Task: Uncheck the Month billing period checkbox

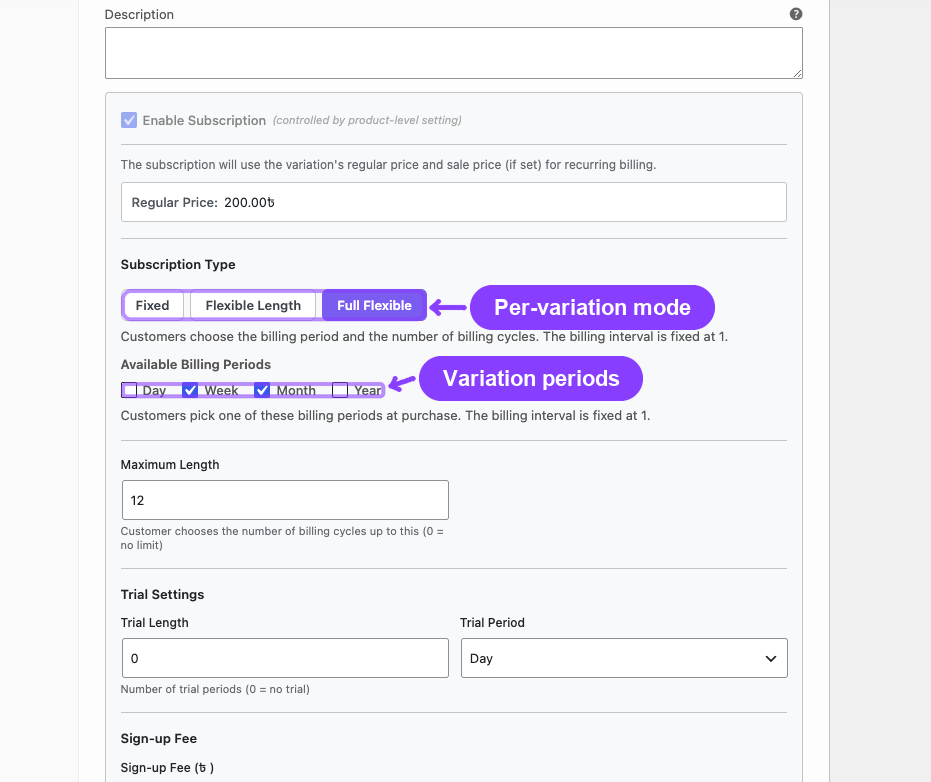Action: [x=262, y=390]
